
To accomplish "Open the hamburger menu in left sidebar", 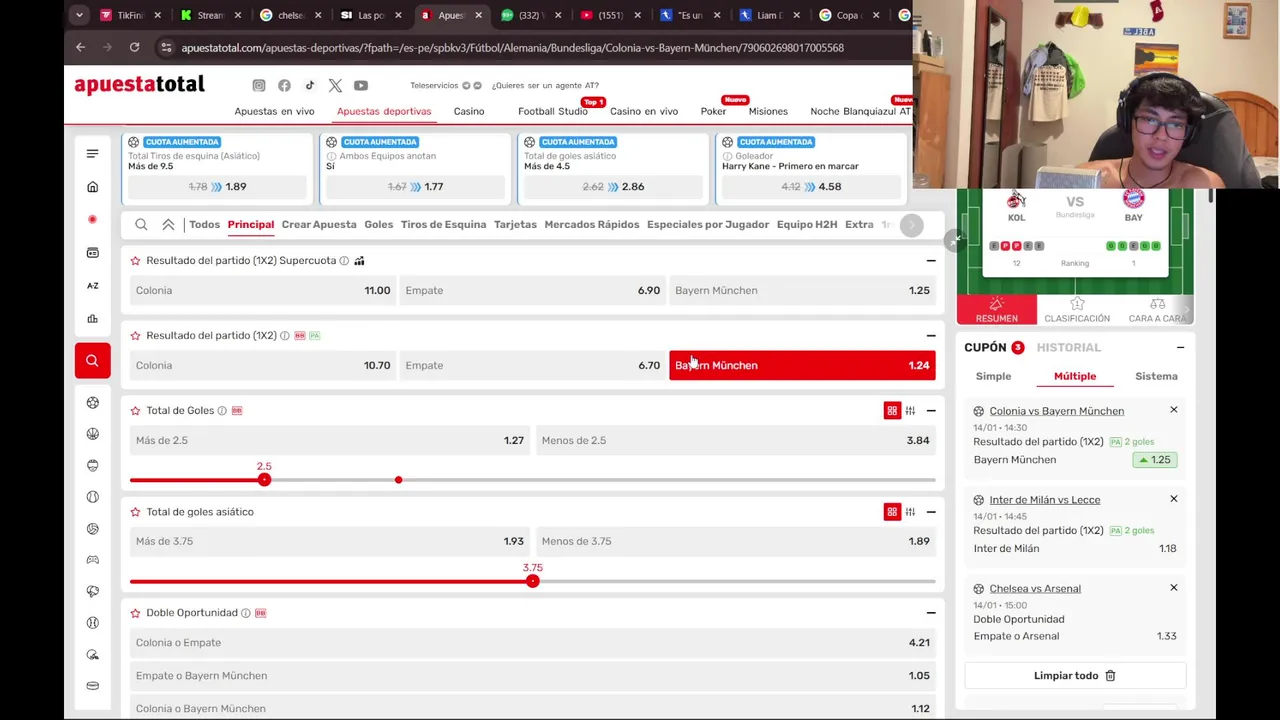I will click(x=92, y=153).
